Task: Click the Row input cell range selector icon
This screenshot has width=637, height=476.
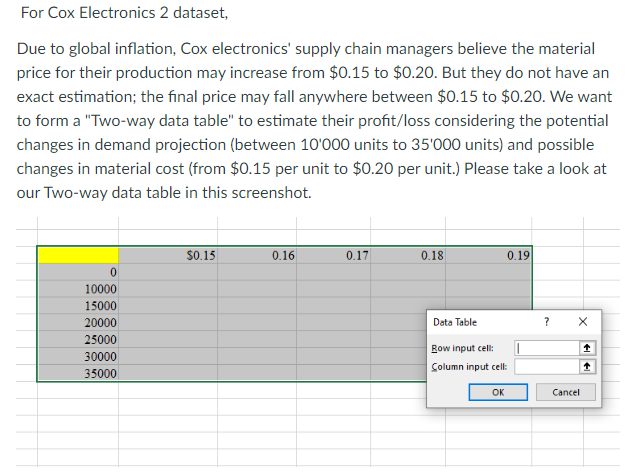Action: point(588,348)
